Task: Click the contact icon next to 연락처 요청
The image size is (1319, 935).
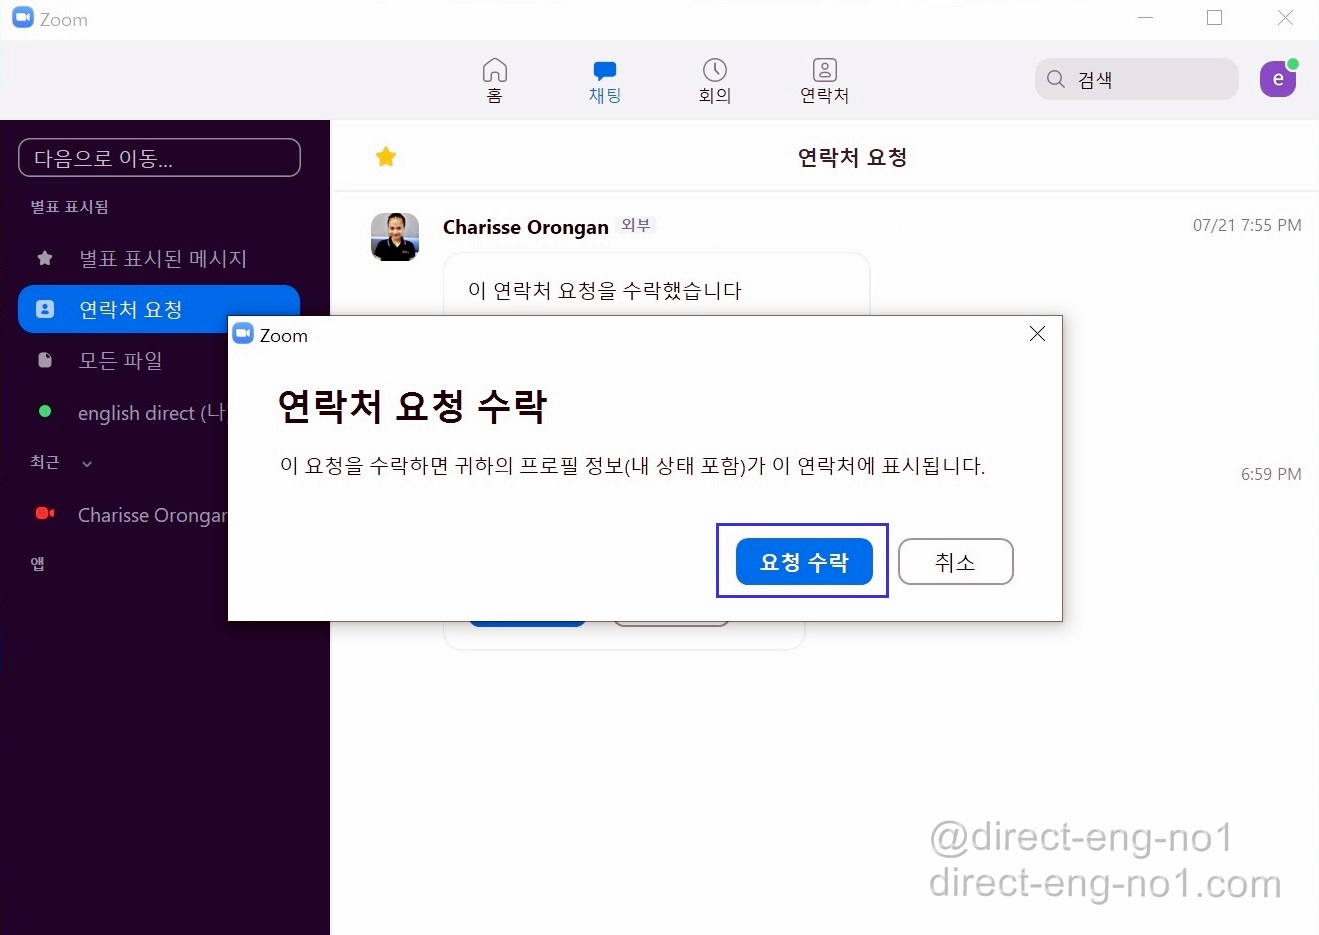Action: point(45,309)
